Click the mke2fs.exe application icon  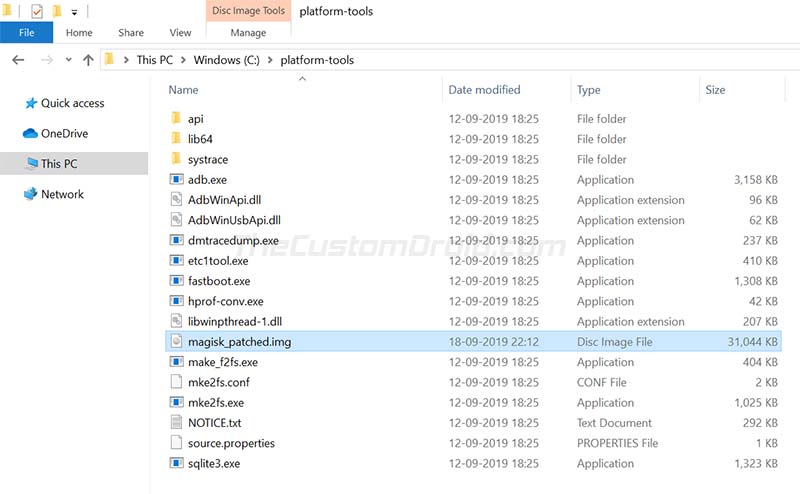(x=176, y=402)
